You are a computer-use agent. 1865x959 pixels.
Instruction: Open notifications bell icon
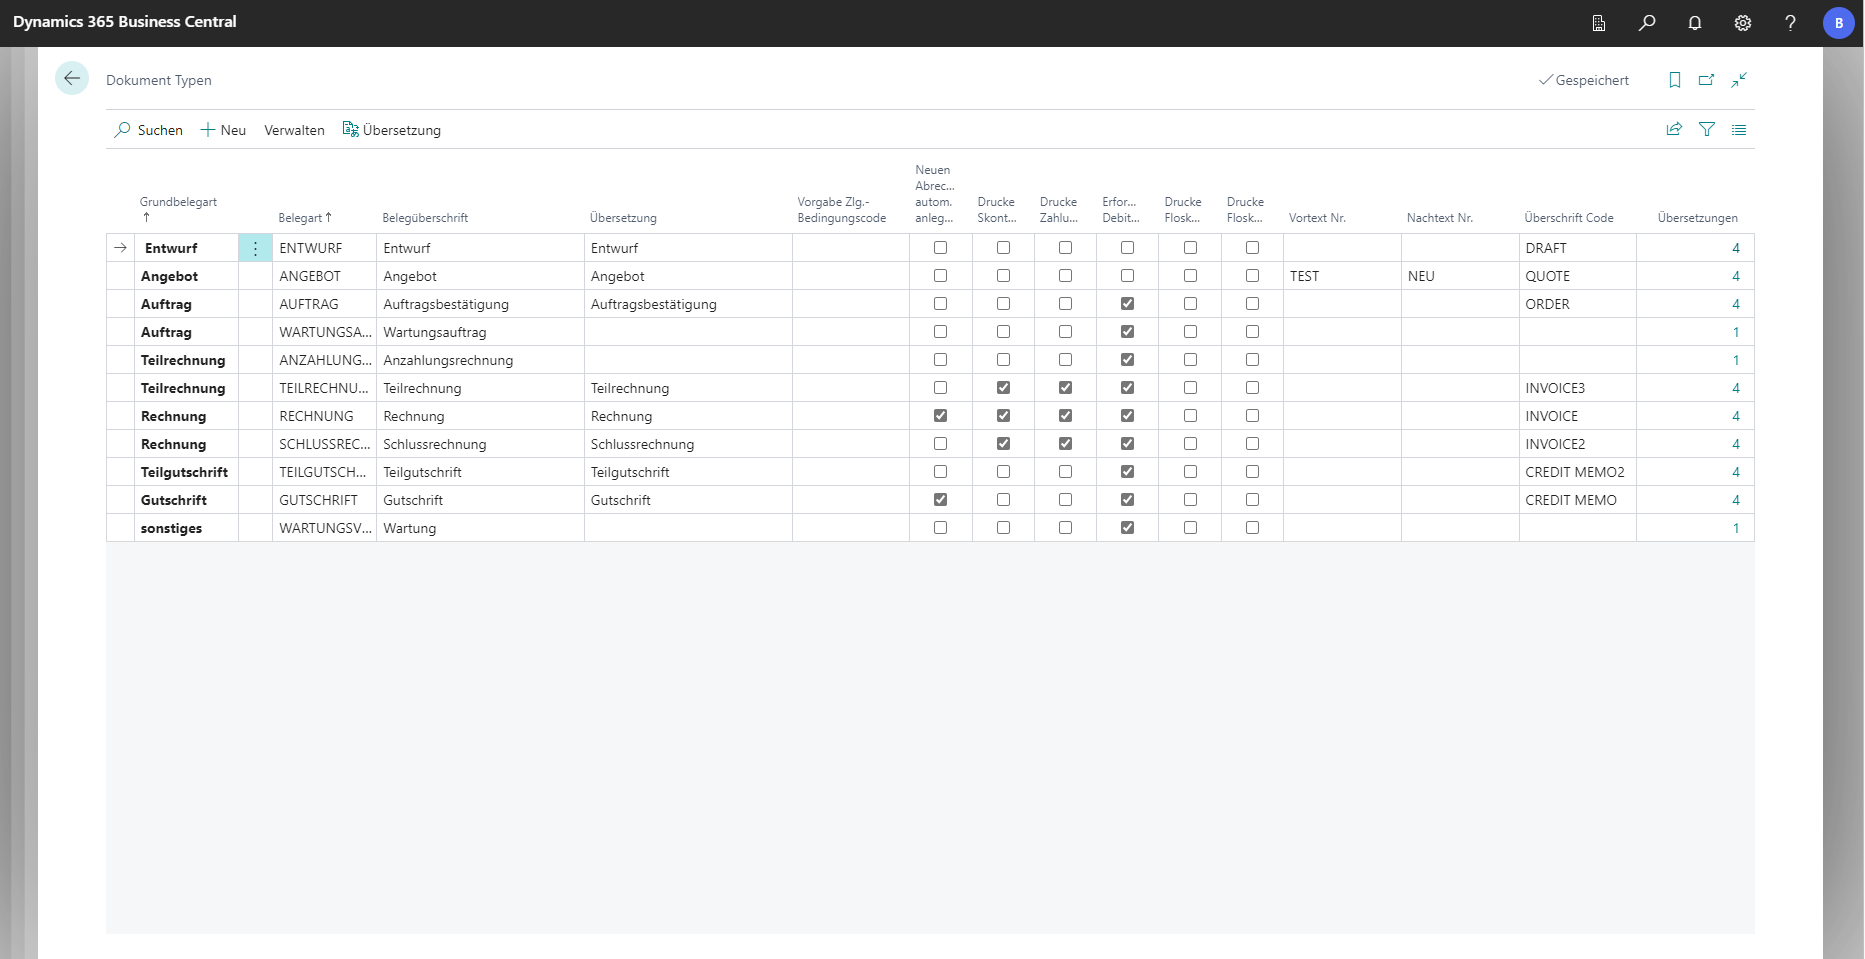[1695, 23]
